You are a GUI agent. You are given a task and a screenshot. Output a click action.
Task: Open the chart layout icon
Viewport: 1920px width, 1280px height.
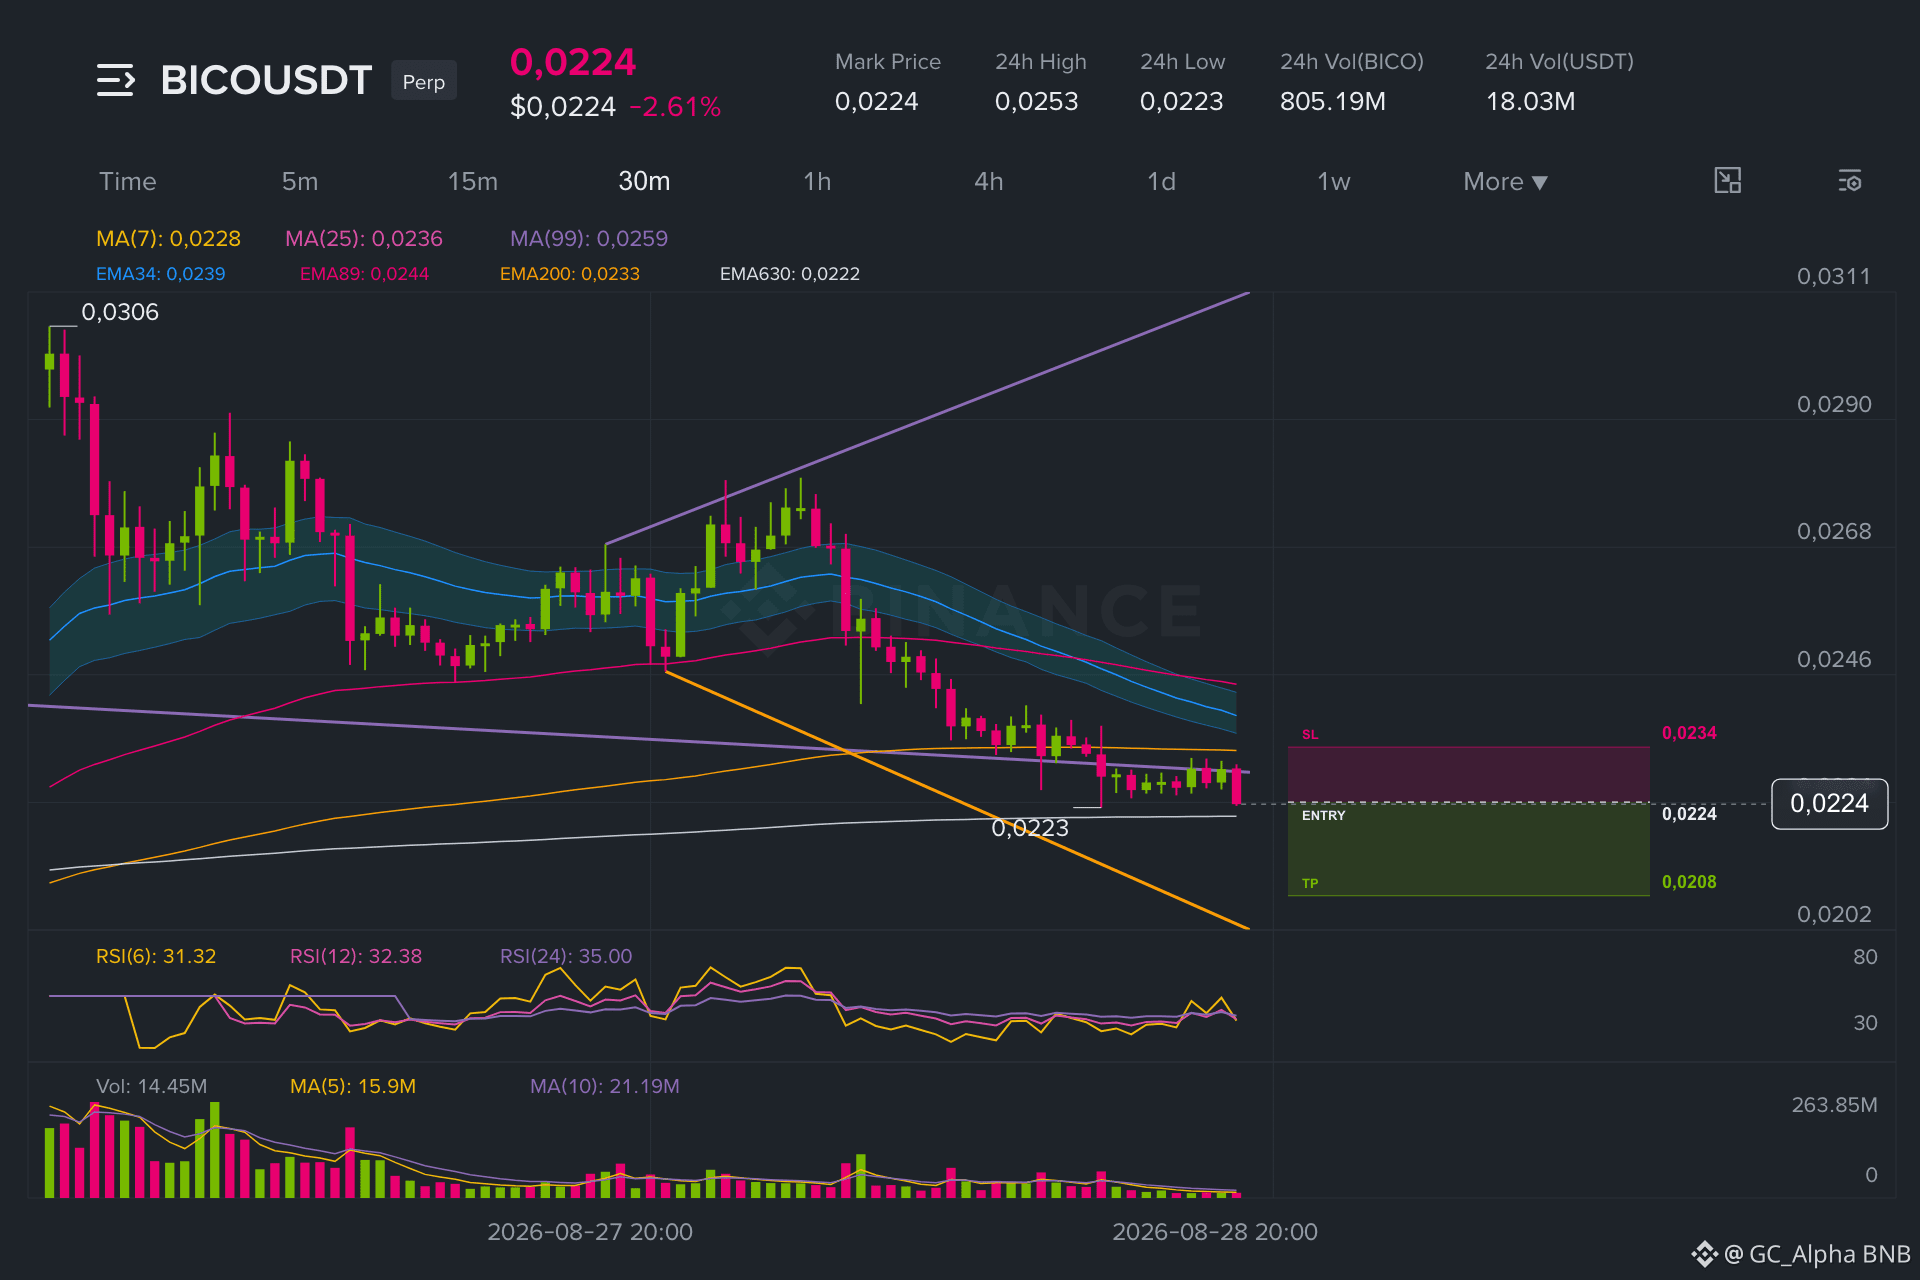click(x=1728, y=181)
